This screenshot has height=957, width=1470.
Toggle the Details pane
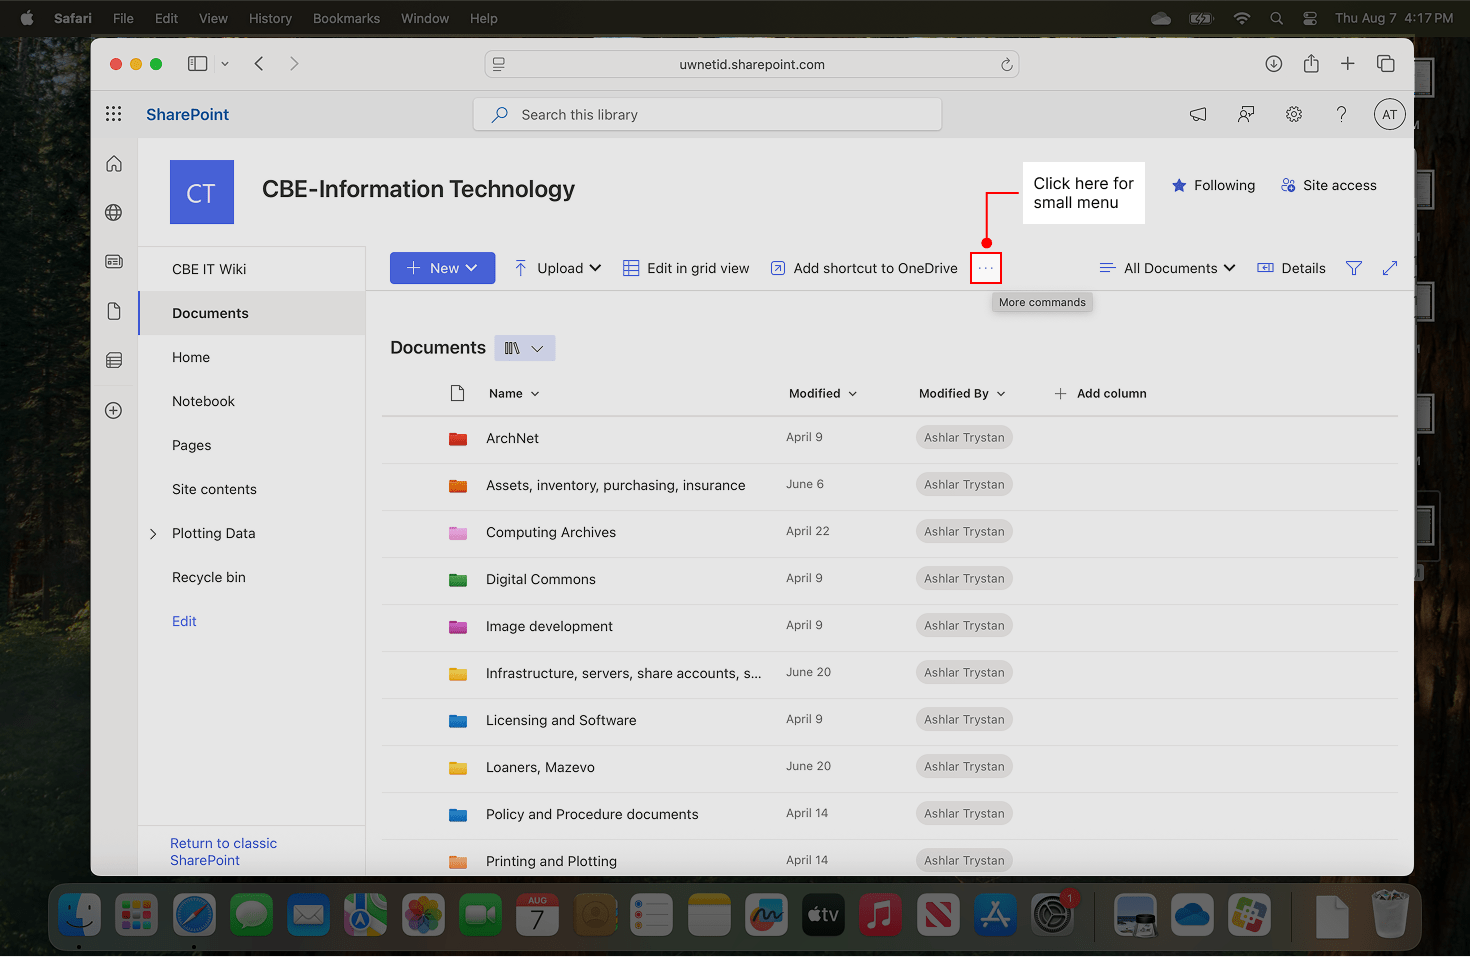[1291, 268]
